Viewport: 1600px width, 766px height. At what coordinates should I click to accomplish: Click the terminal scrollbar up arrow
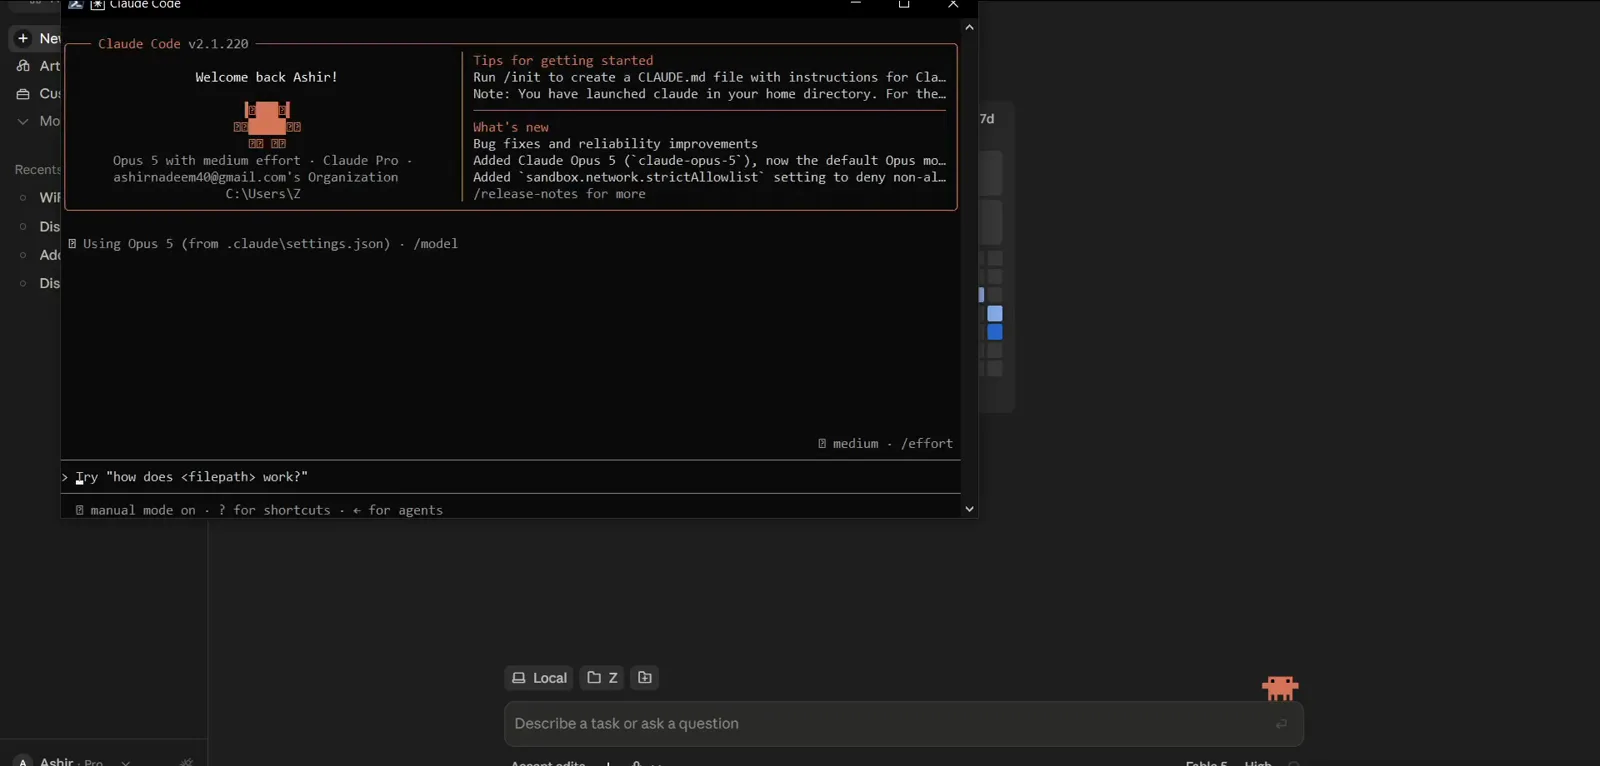(x=969, y=27)
